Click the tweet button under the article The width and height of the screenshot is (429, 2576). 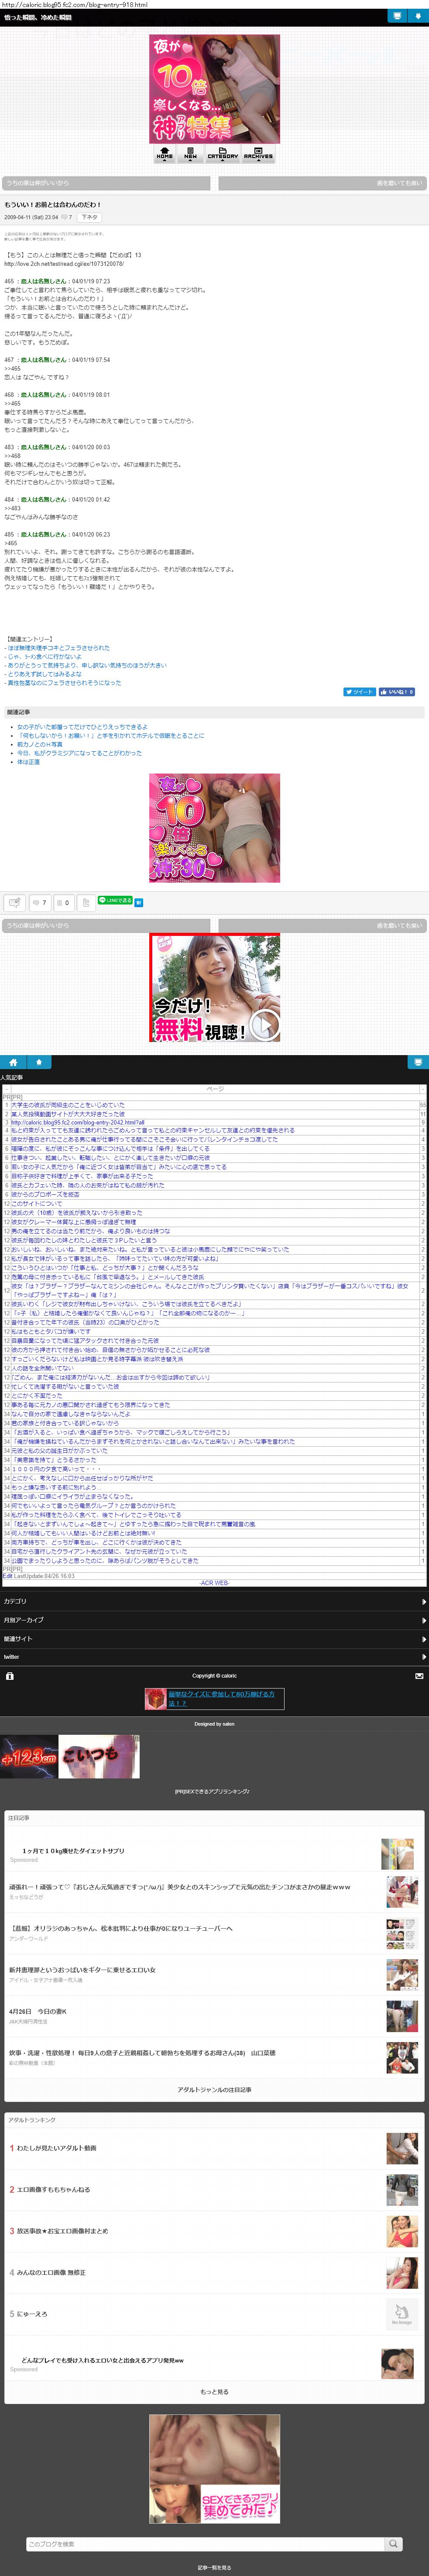pos(359,692)
